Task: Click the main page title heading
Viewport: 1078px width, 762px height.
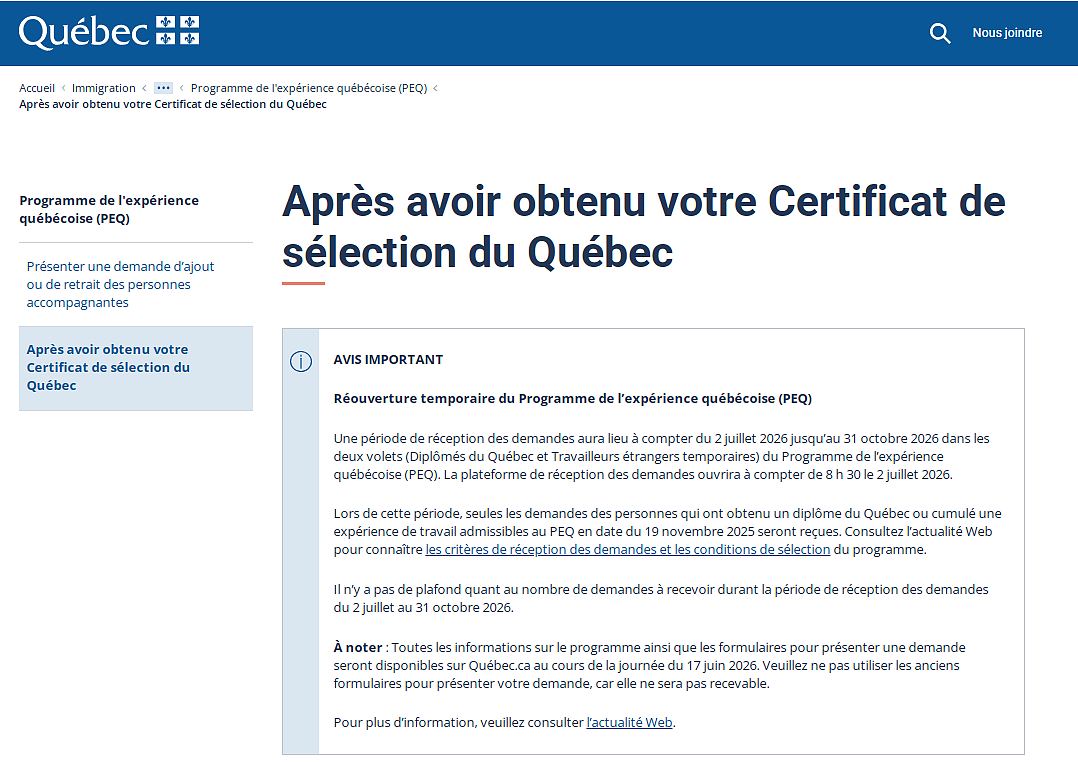Action: [x=644, y=226]
